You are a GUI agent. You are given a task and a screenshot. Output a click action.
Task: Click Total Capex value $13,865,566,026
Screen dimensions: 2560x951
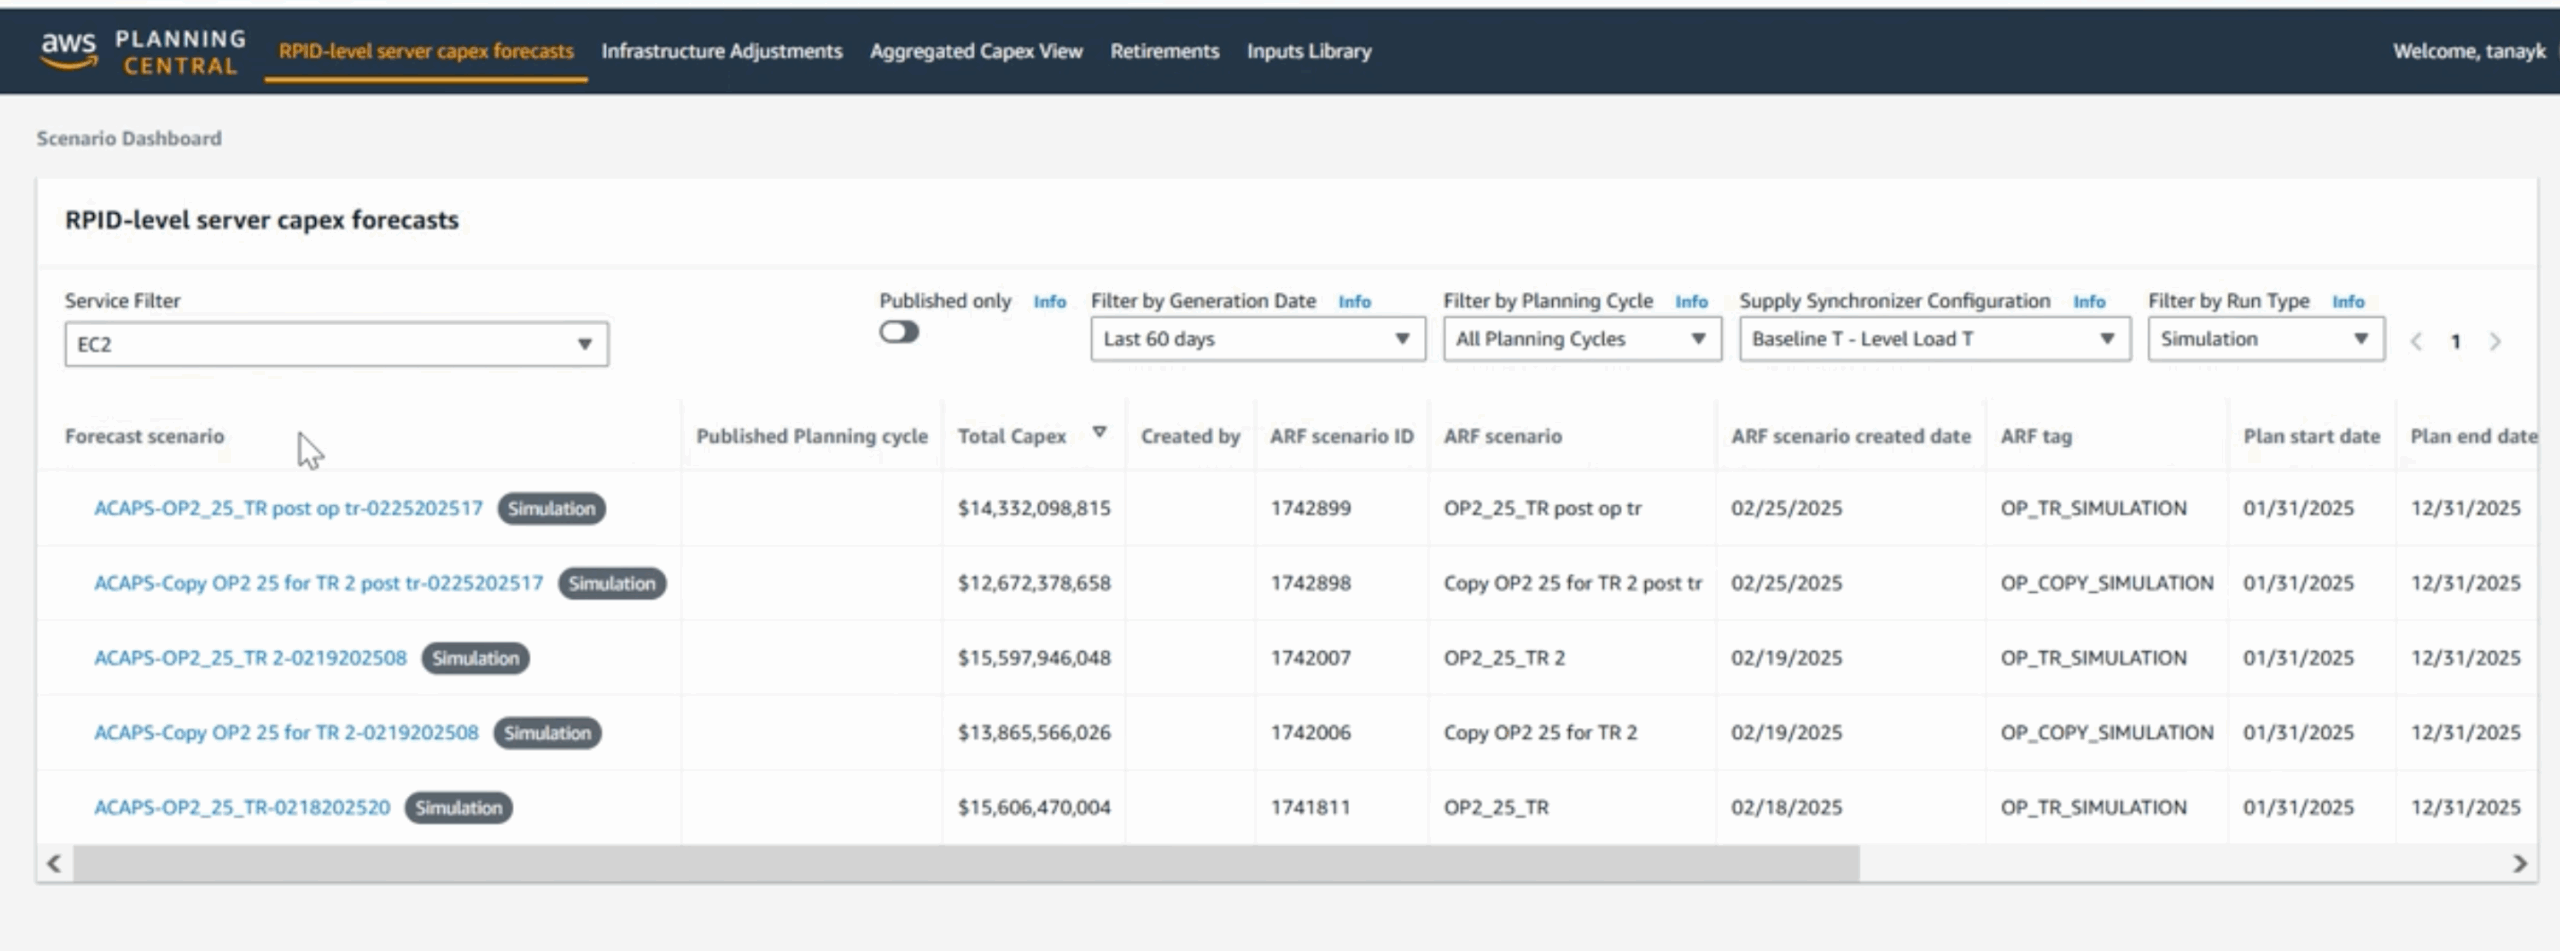pos(1034,733)
